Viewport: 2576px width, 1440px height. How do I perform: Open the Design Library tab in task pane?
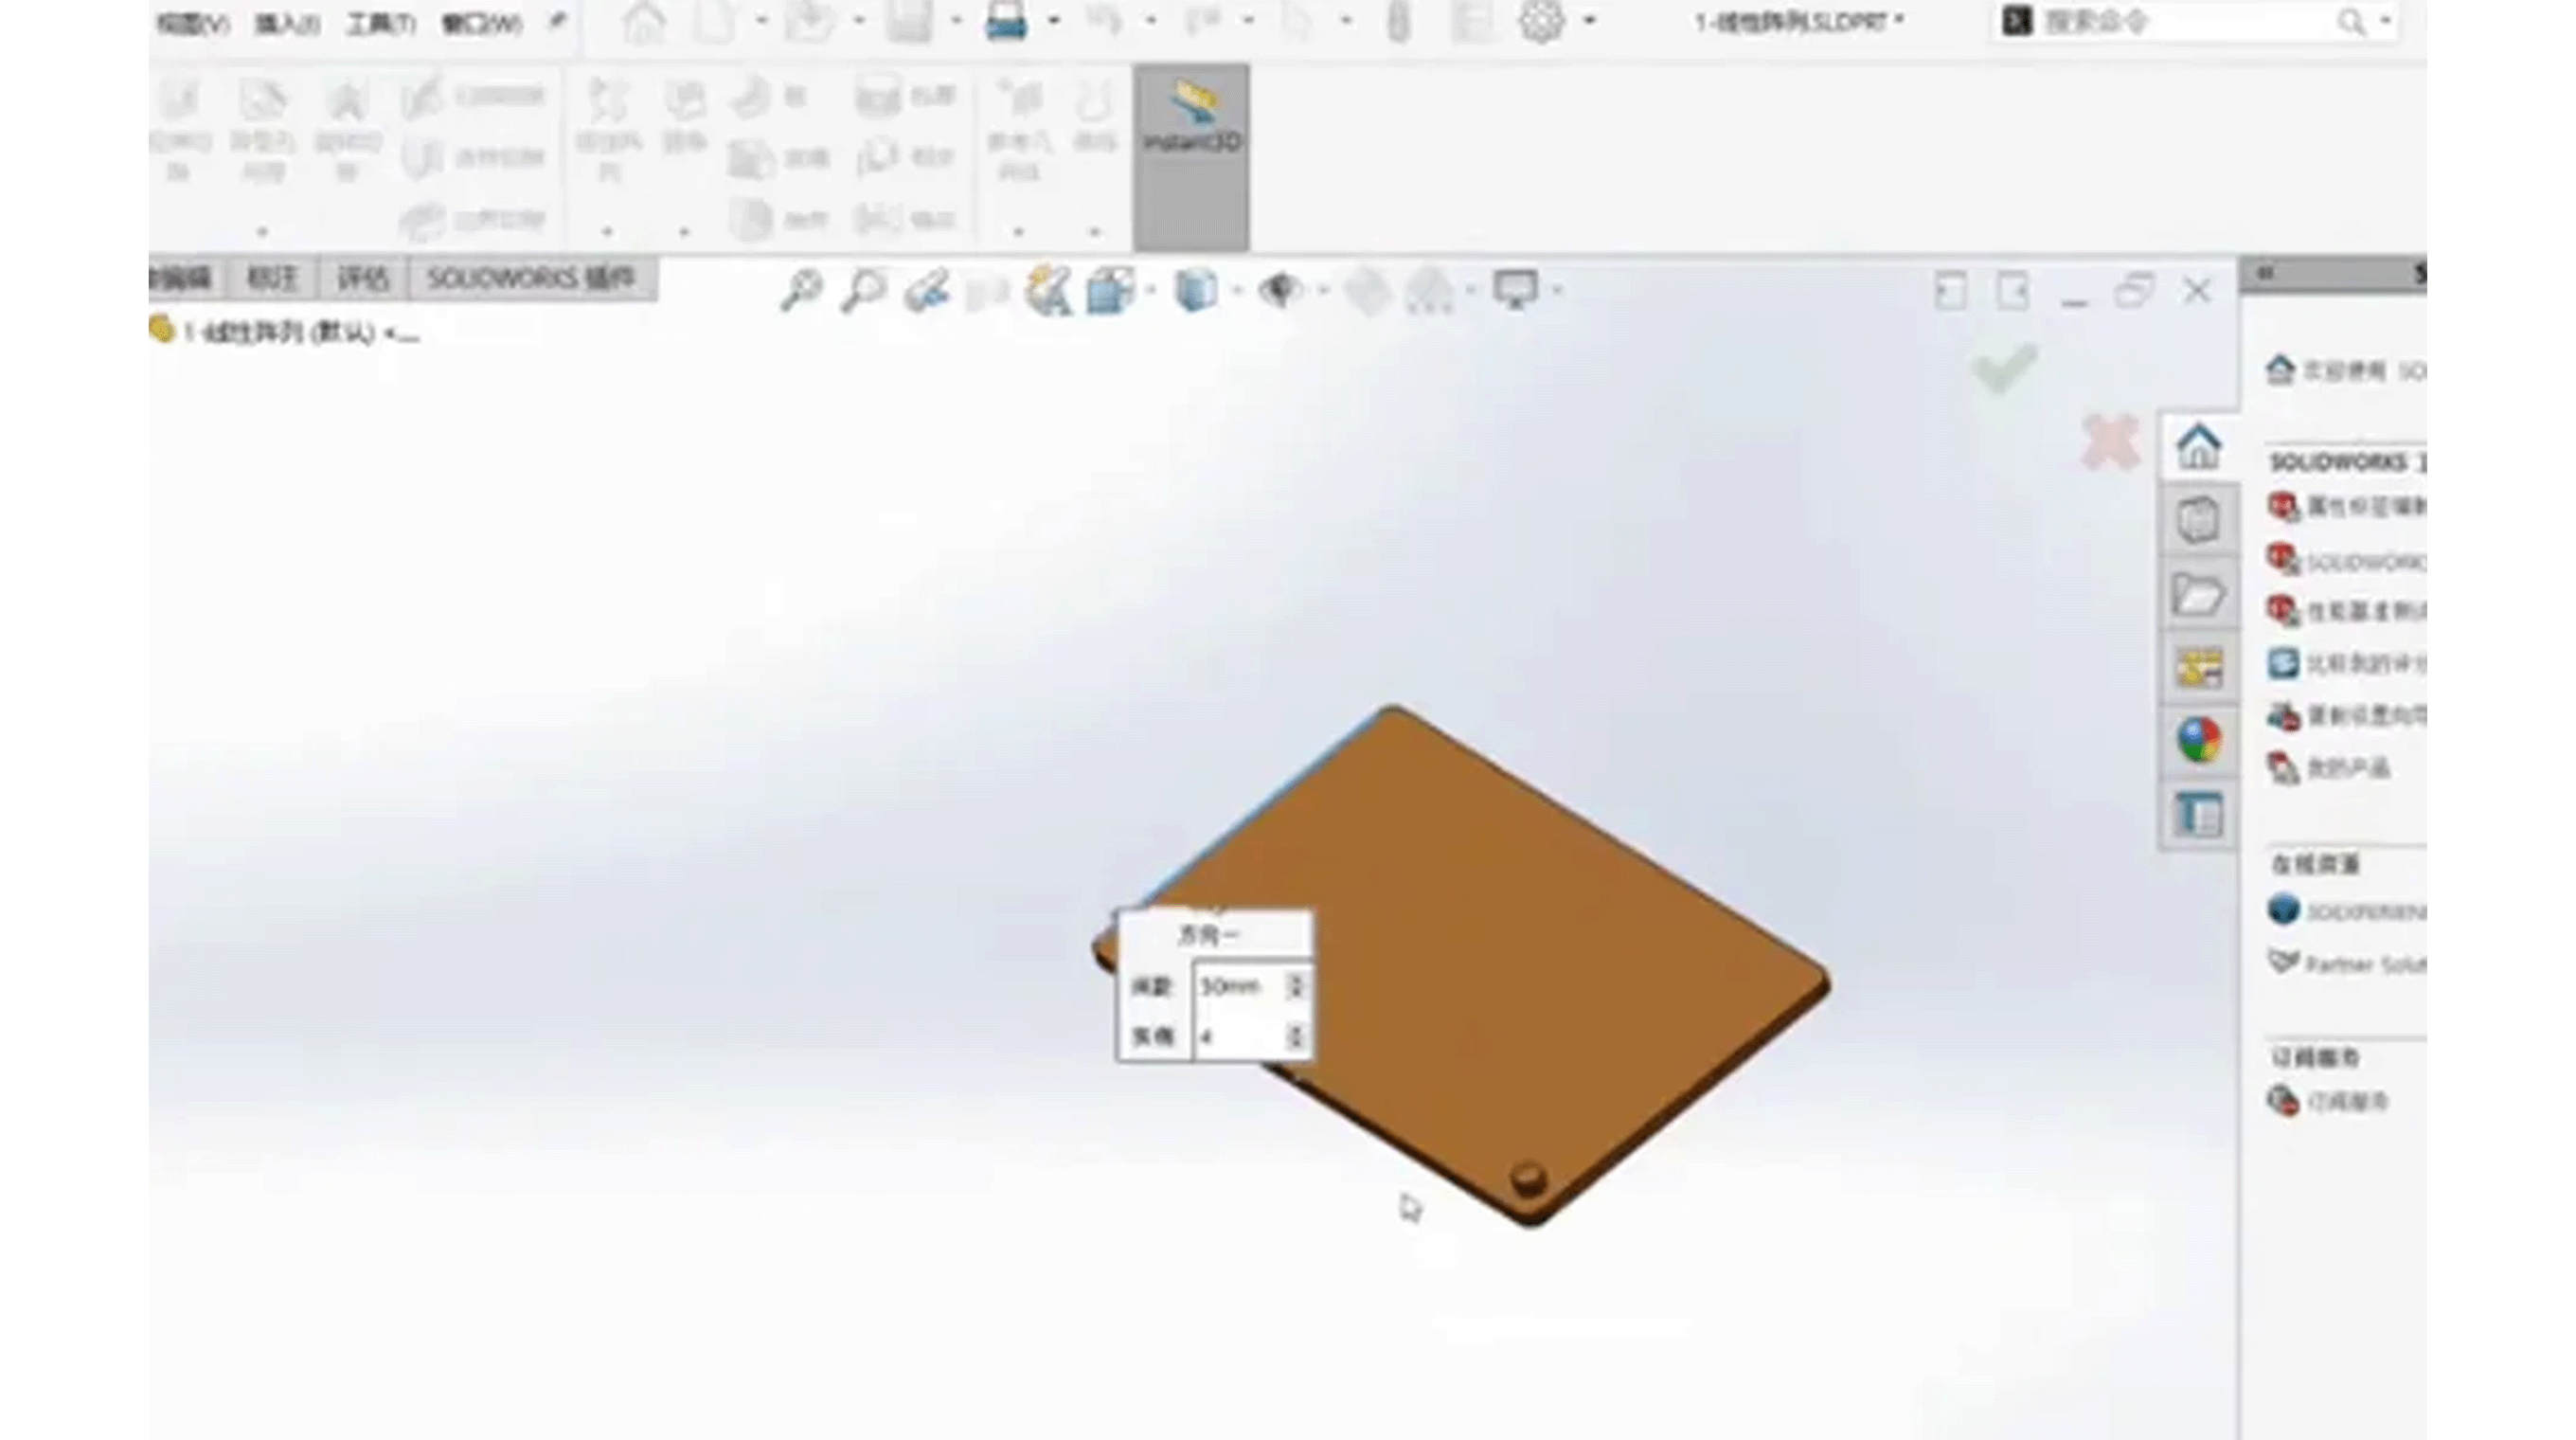[2198, 520]
